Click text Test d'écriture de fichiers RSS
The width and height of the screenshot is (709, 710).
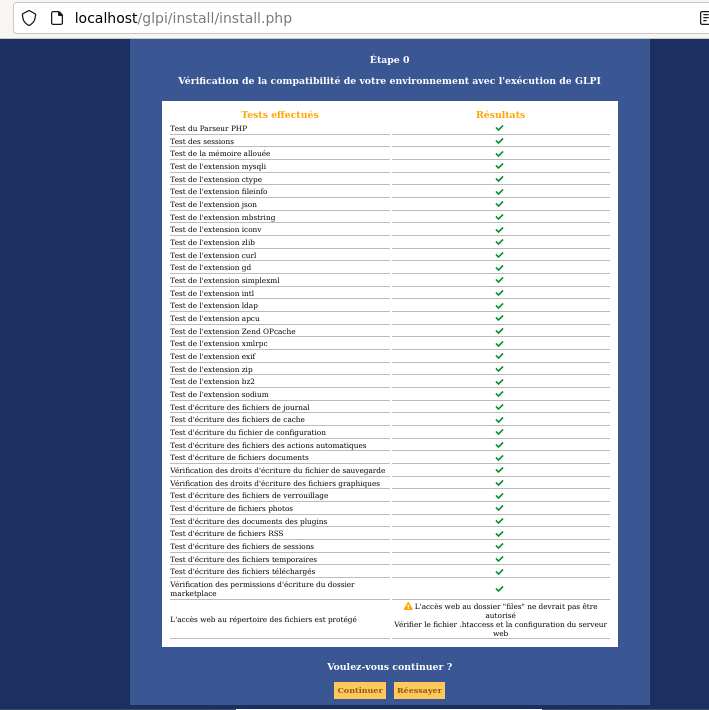[x=227, y=533]
